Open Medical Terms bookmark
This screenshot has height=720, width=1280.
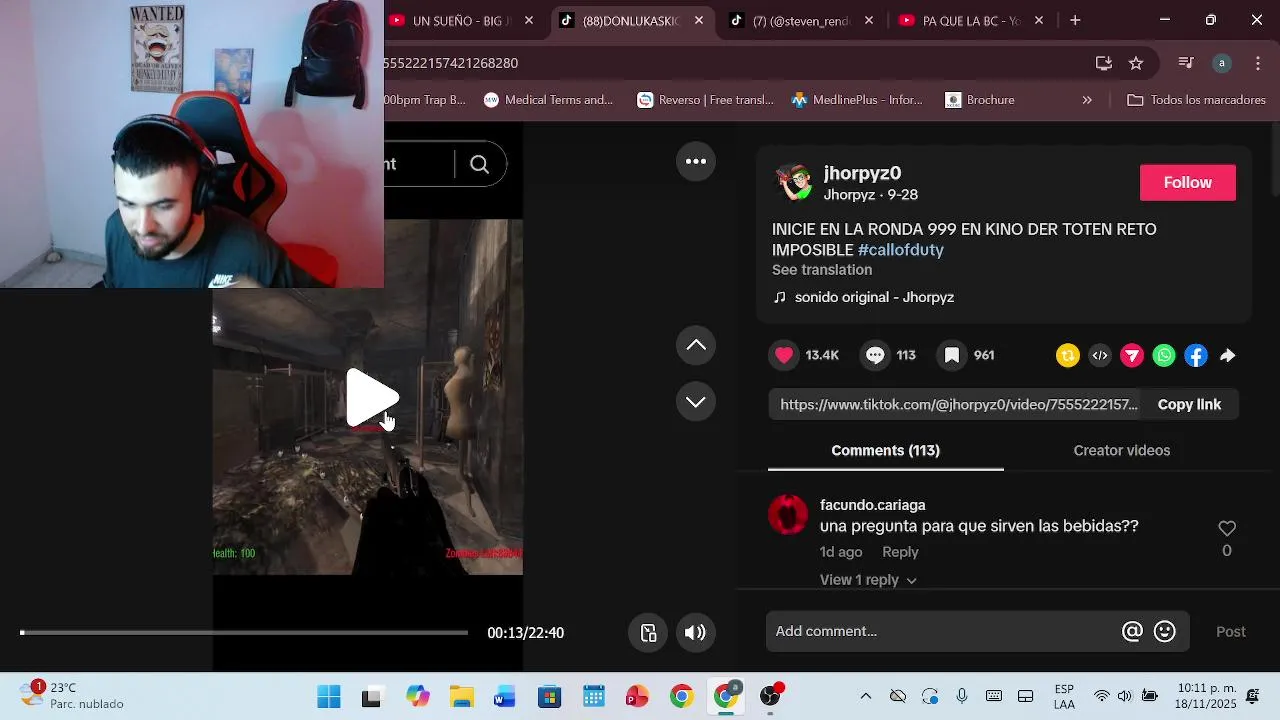click(549, 100)
